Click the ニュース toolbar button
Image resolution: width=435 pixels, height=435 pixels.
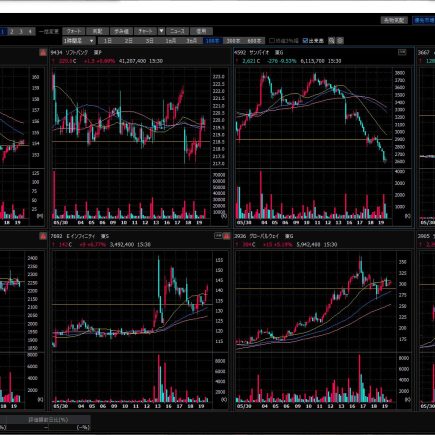[x=177, y=31]
